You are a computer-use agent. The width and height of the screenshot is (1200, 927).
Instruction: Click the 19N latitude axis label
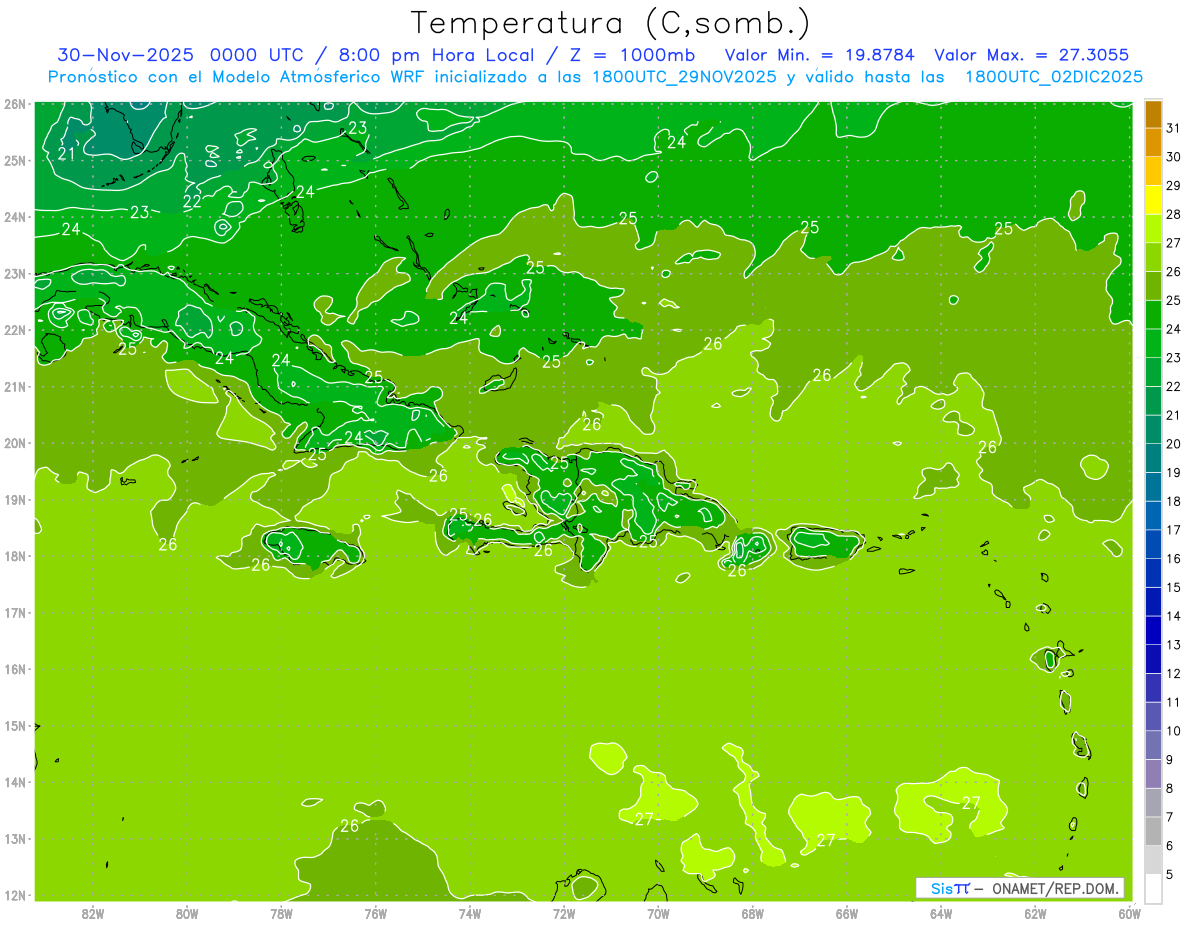[15, 499]
